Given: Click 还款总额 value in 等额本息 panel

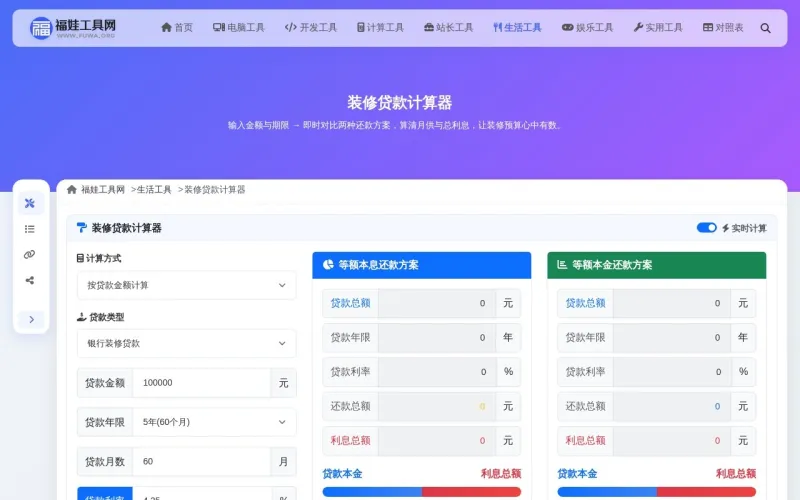Looking at the screenshot, I should 437,406.
